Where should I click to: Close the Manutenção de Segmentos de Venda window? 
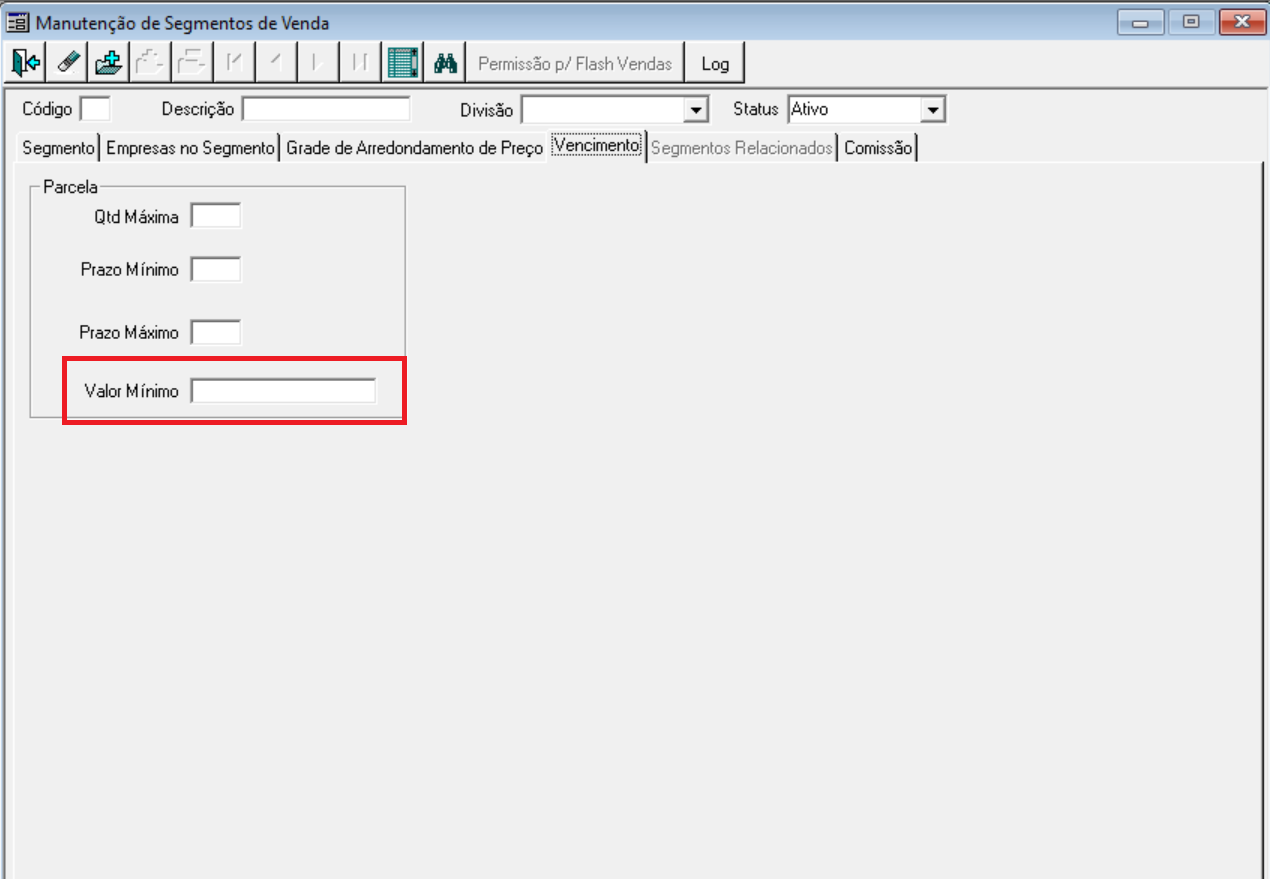click(x=1241, y=21)
